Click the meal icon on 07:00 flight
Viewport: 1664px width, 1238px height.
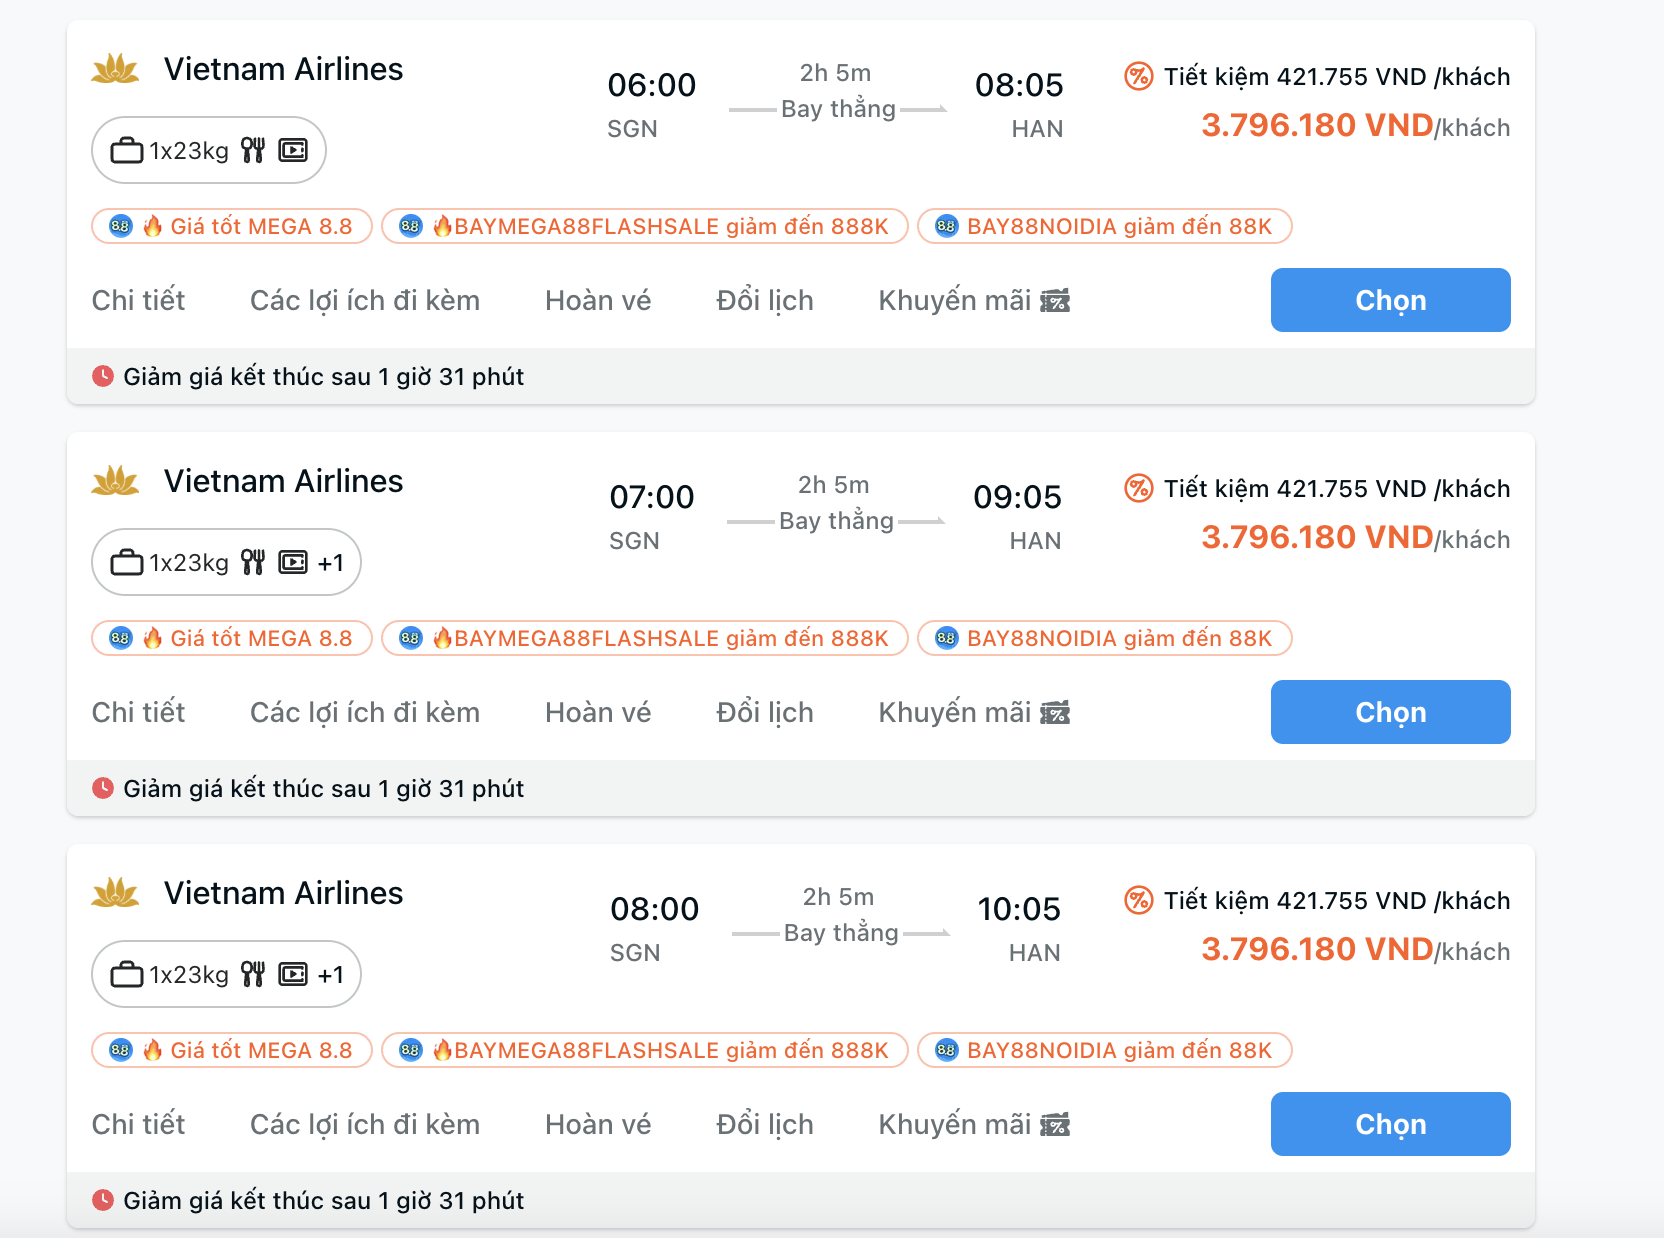pyautogui.click(x=253, y=563)
